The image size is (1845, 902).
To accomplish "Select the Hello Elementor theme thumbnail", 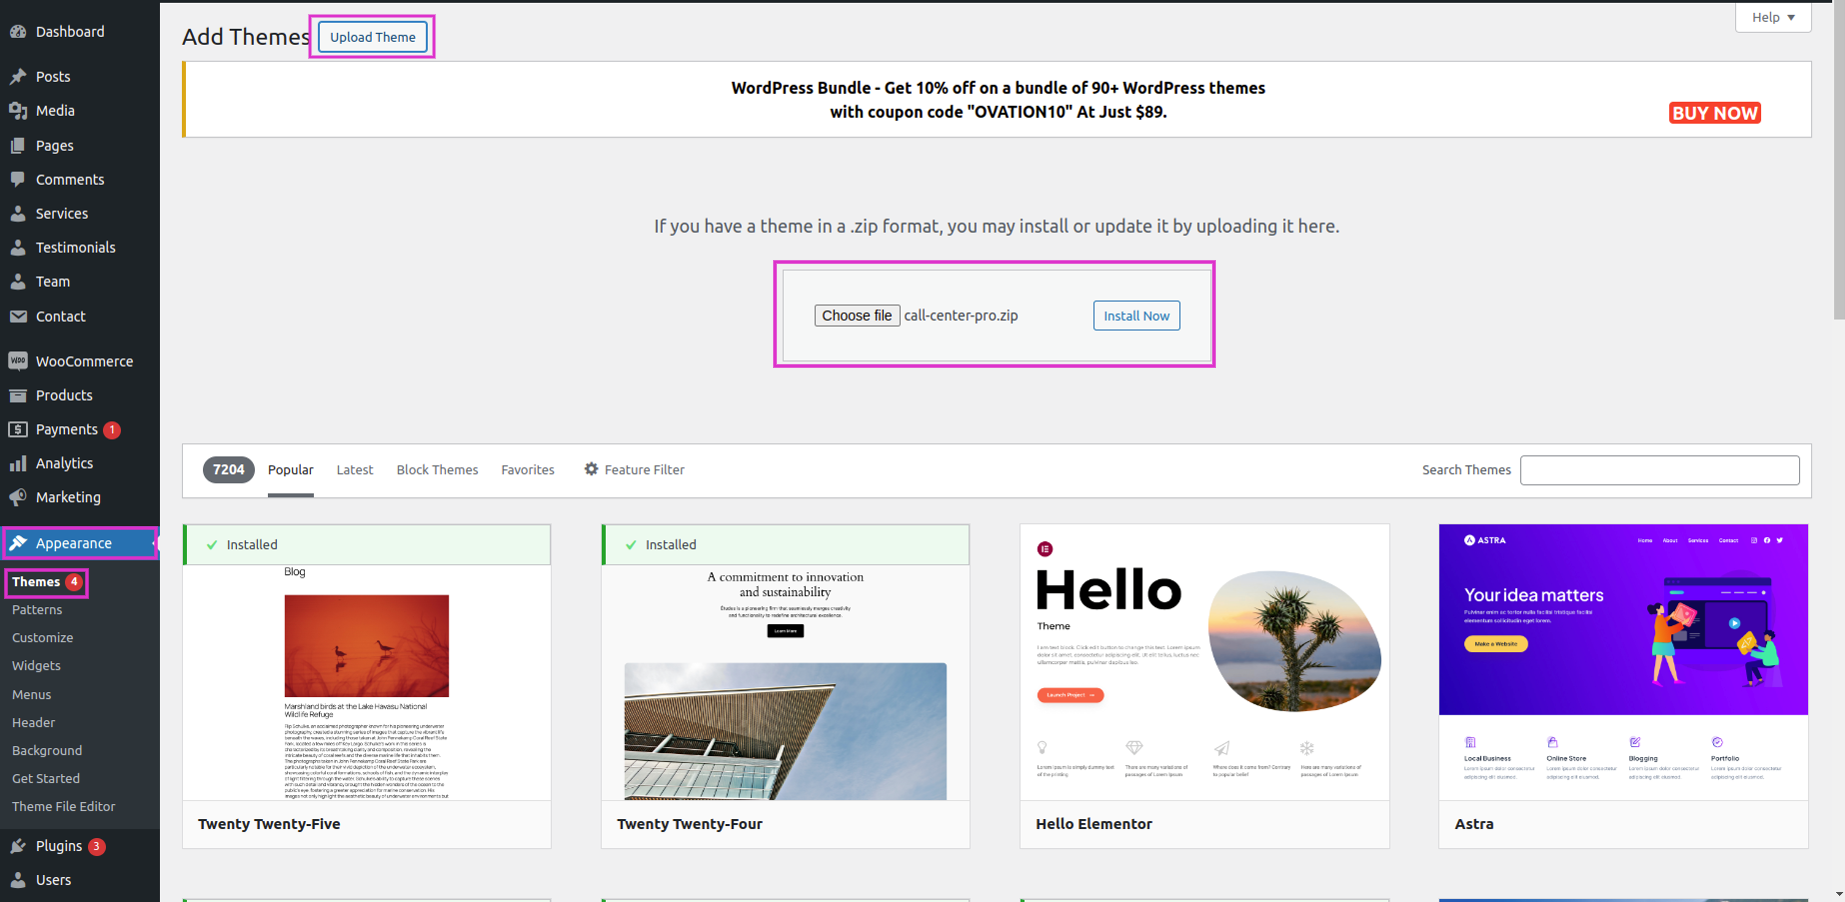I will tap(1204, 662).
